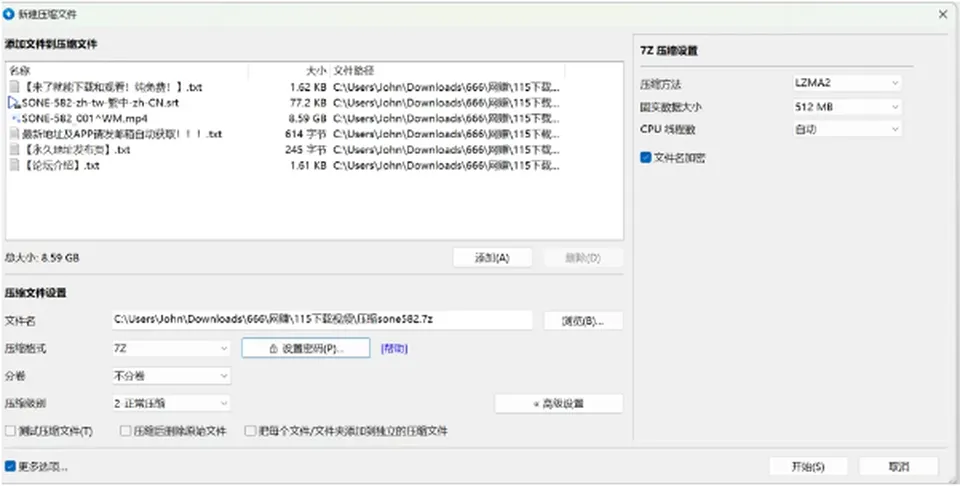Select the 【永久地址发布页】.txt file row
Viewport: 960px width, 486px height.
click(285, 149)
